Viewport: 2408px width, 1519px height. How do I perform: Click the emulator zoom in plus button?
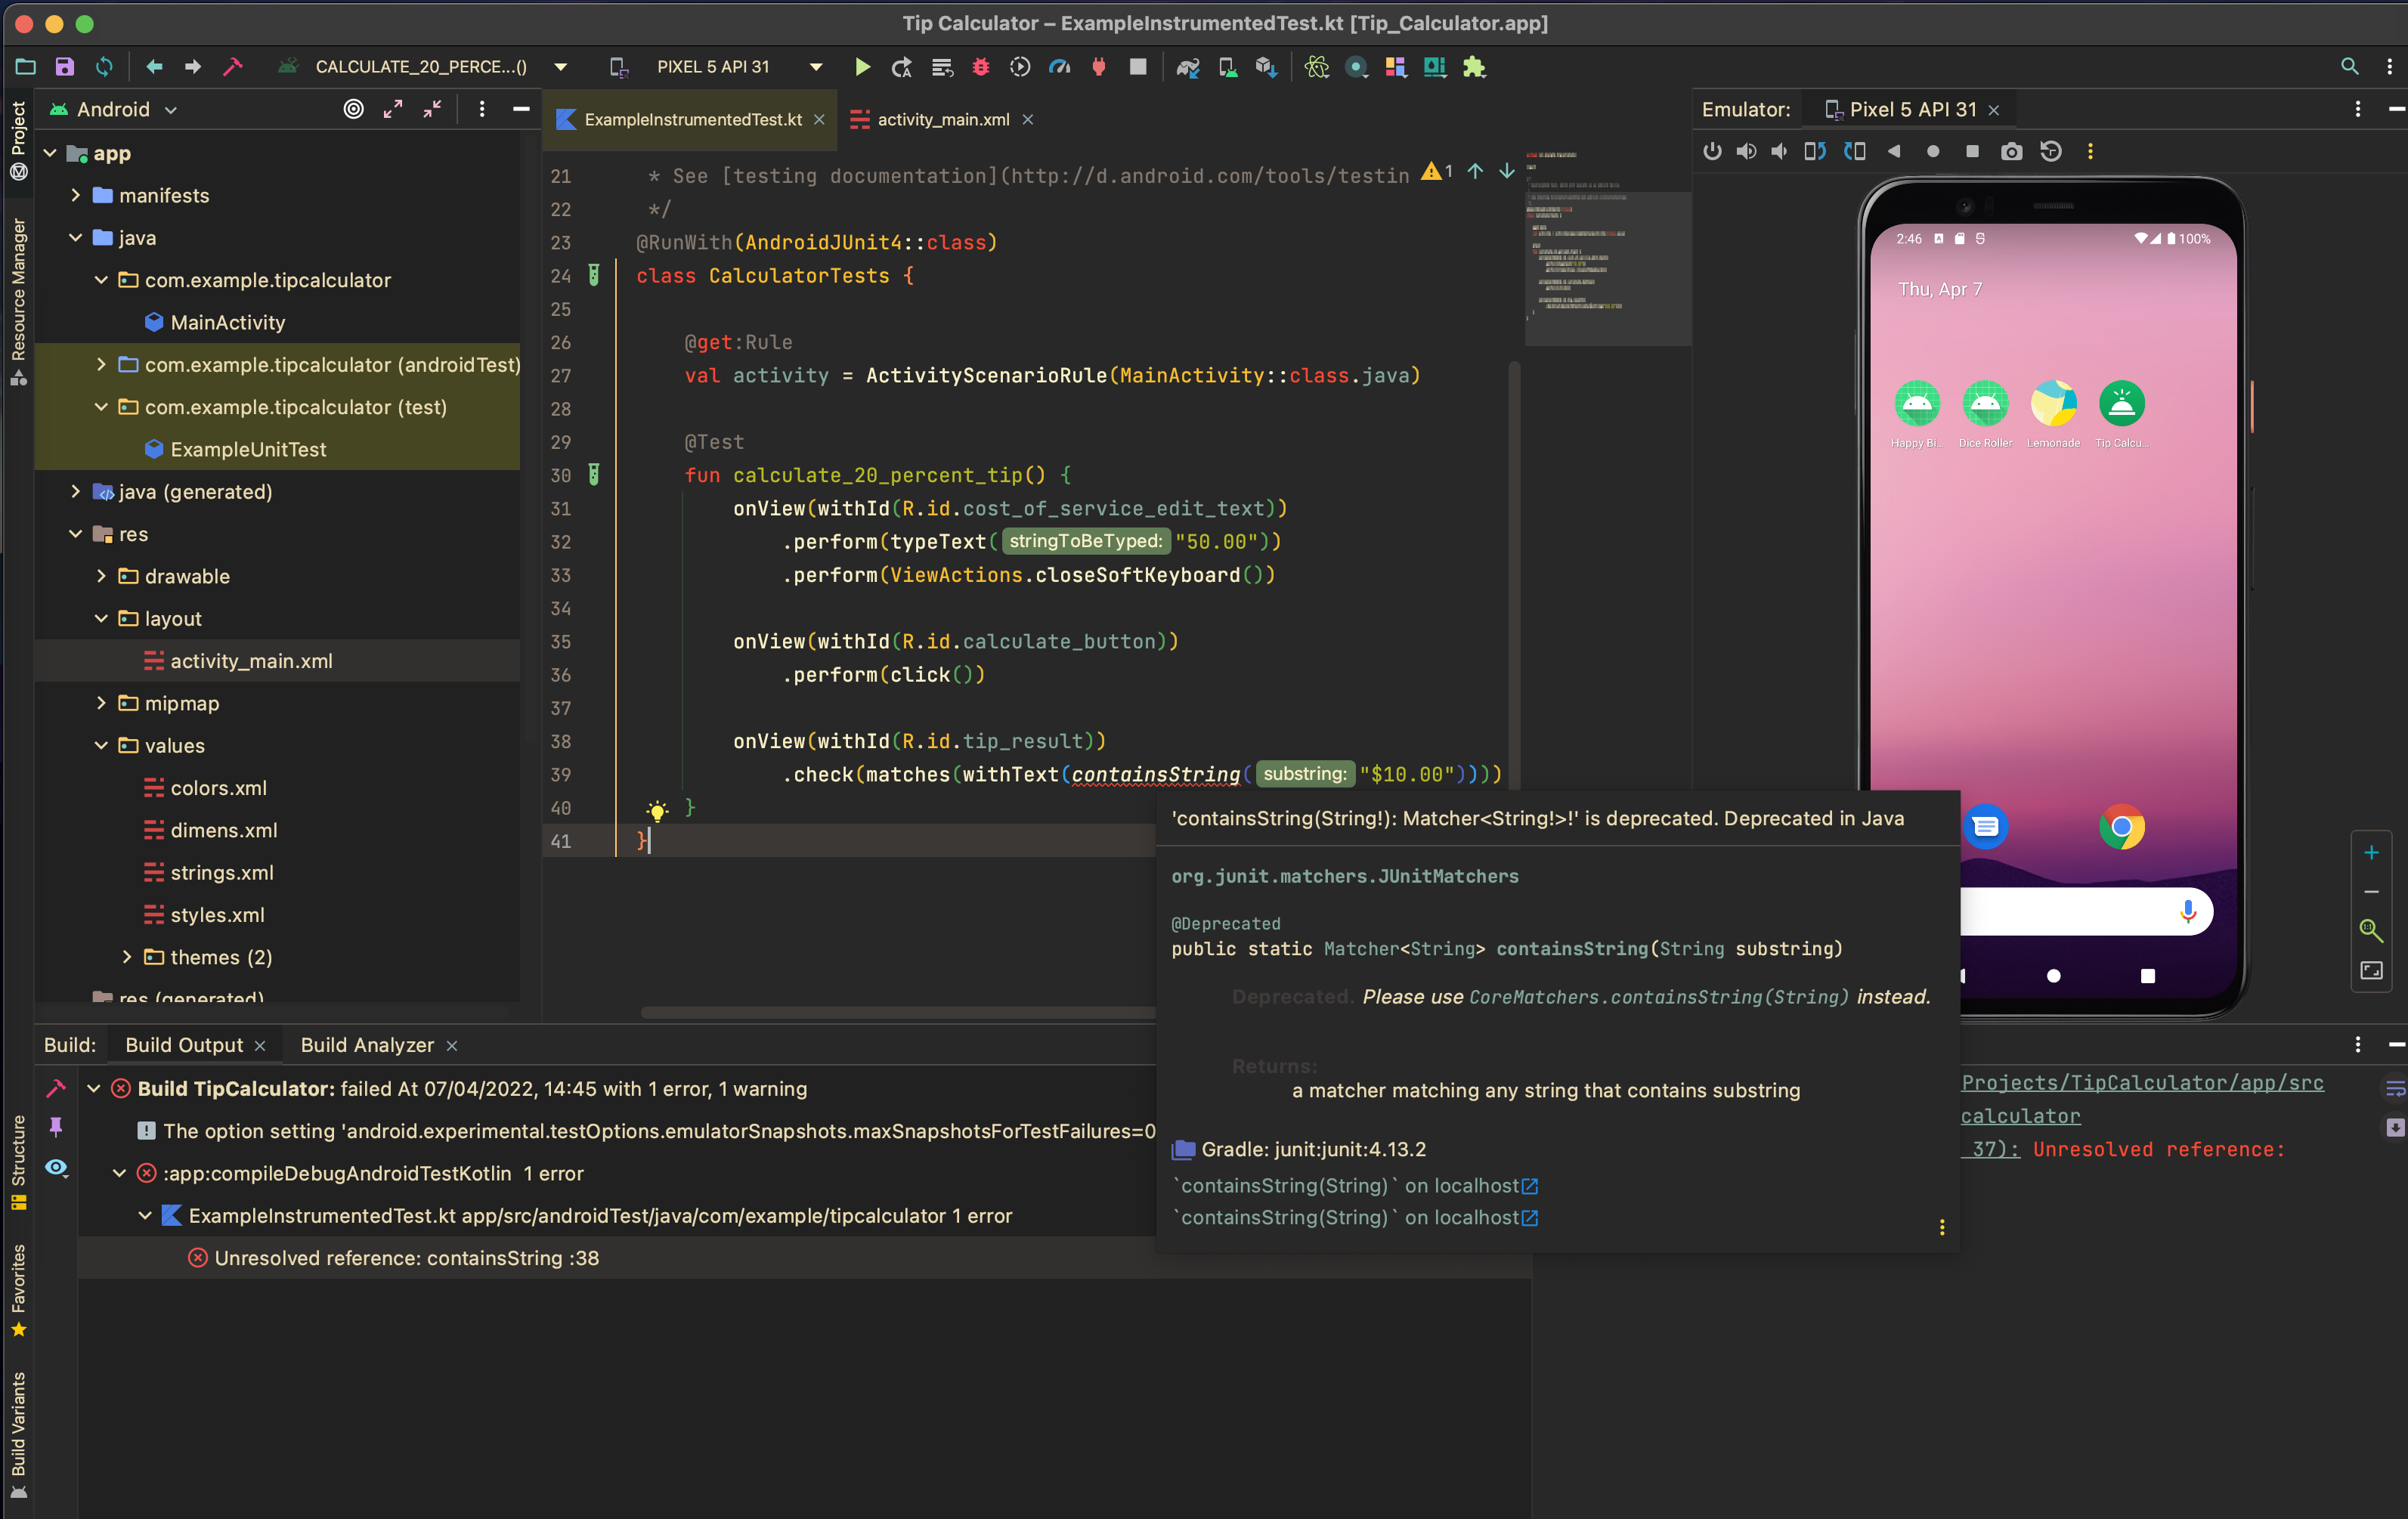2371,852
